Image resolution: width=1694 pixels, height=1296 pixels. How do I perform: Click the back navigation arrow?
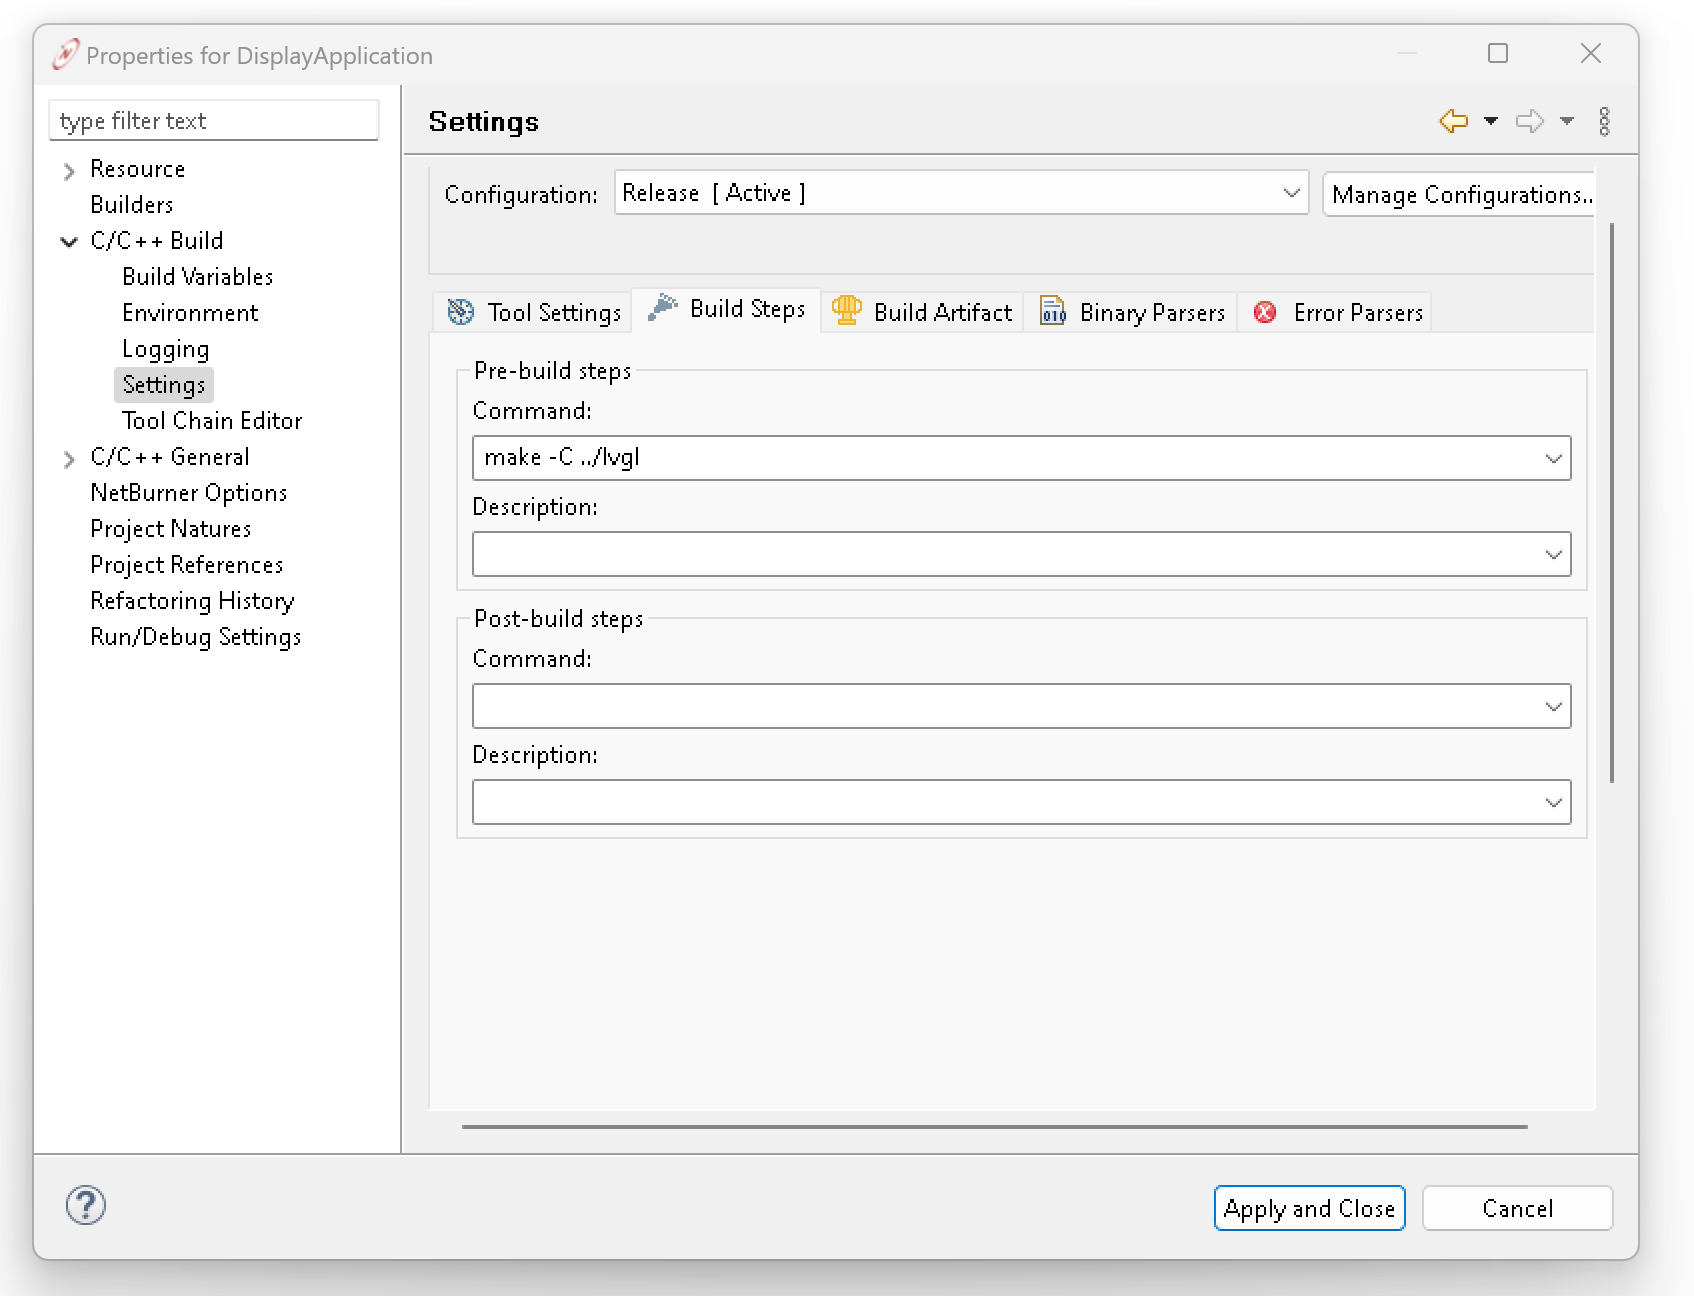[1453, 121]
